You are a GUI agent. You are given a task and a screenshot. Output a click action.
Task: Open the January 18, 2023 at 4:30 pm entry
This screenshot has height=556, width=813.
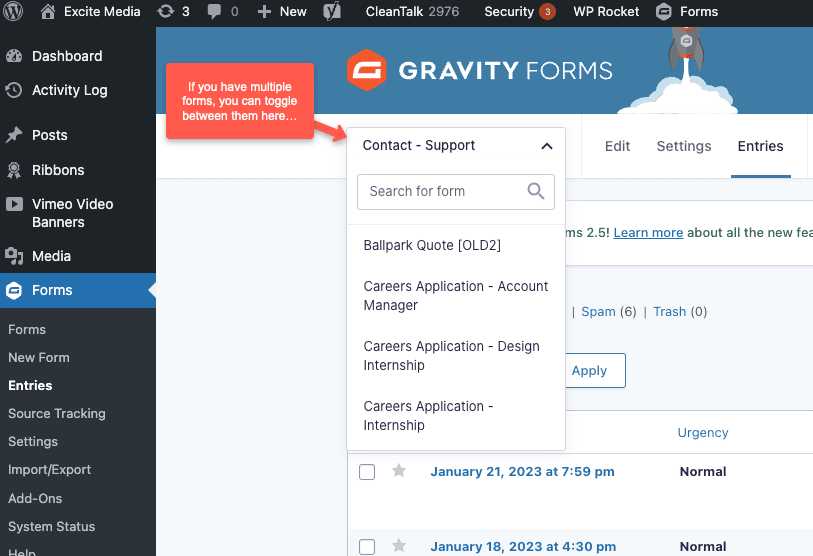[x=523, y=547]
